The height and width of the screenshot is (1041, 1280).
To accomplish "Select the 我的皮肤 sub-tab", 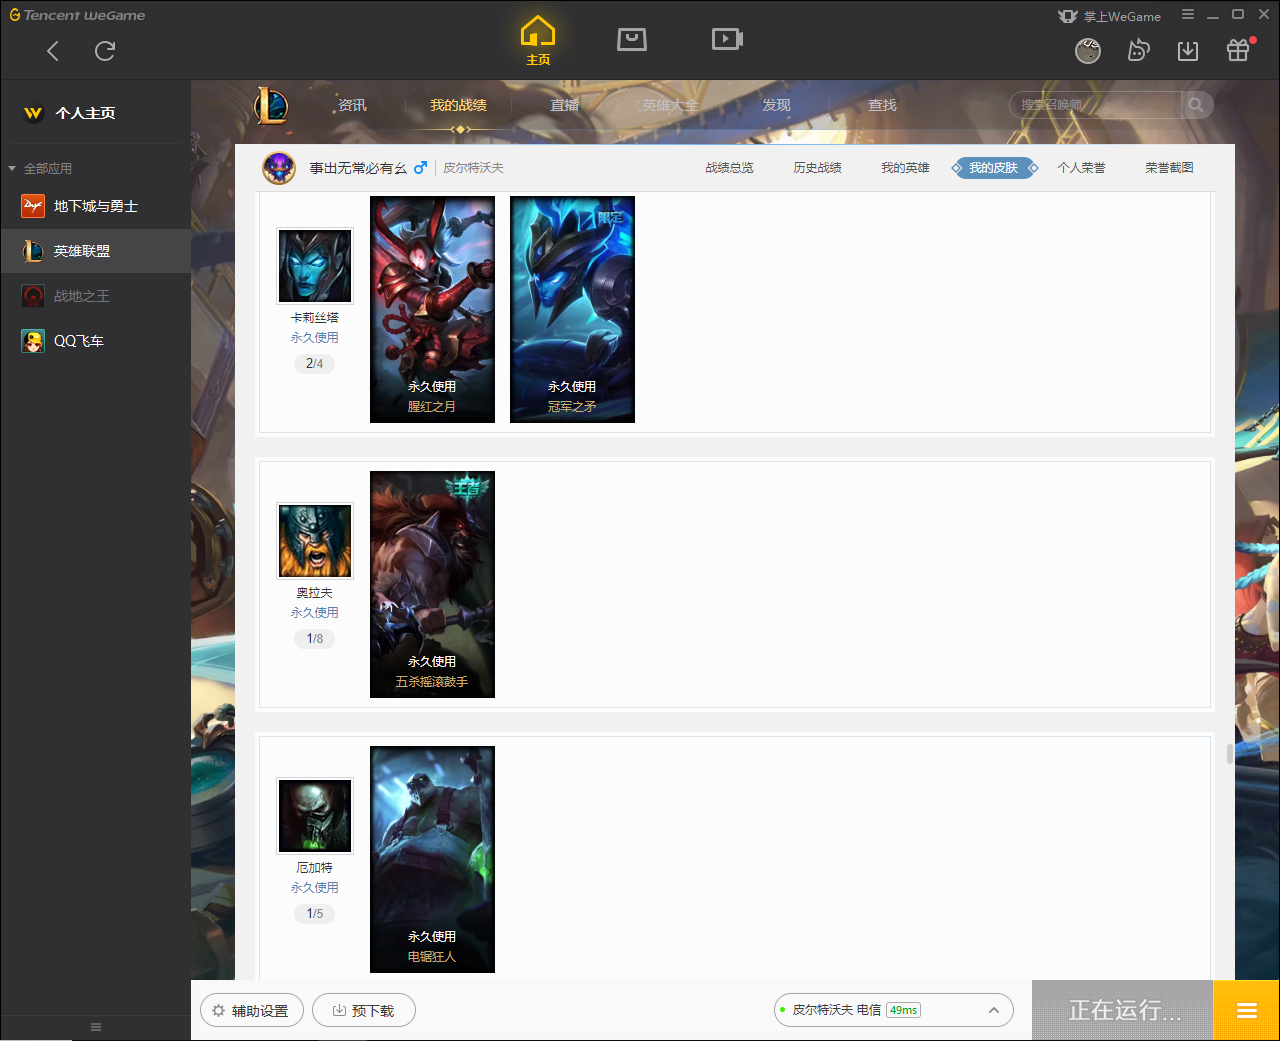I will (x=994, y=168).
